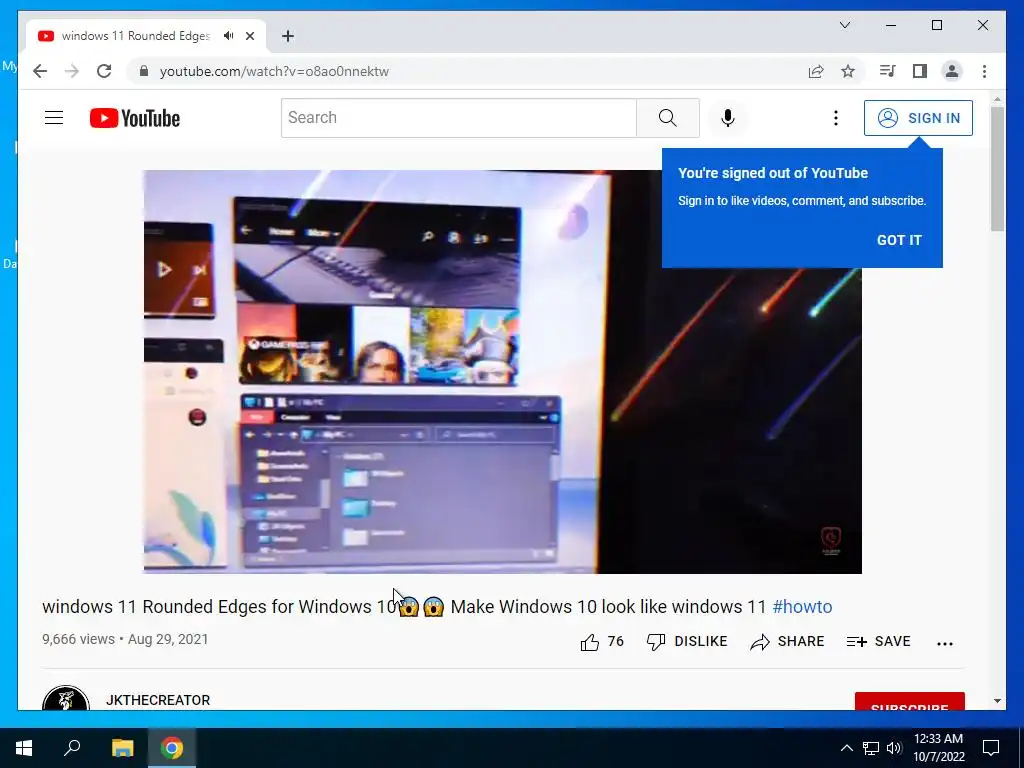Image resolution: width=1024 pixels, height=768 pixels.
Task: Dismiss popup with GOT IT
Action: (899, 240)
